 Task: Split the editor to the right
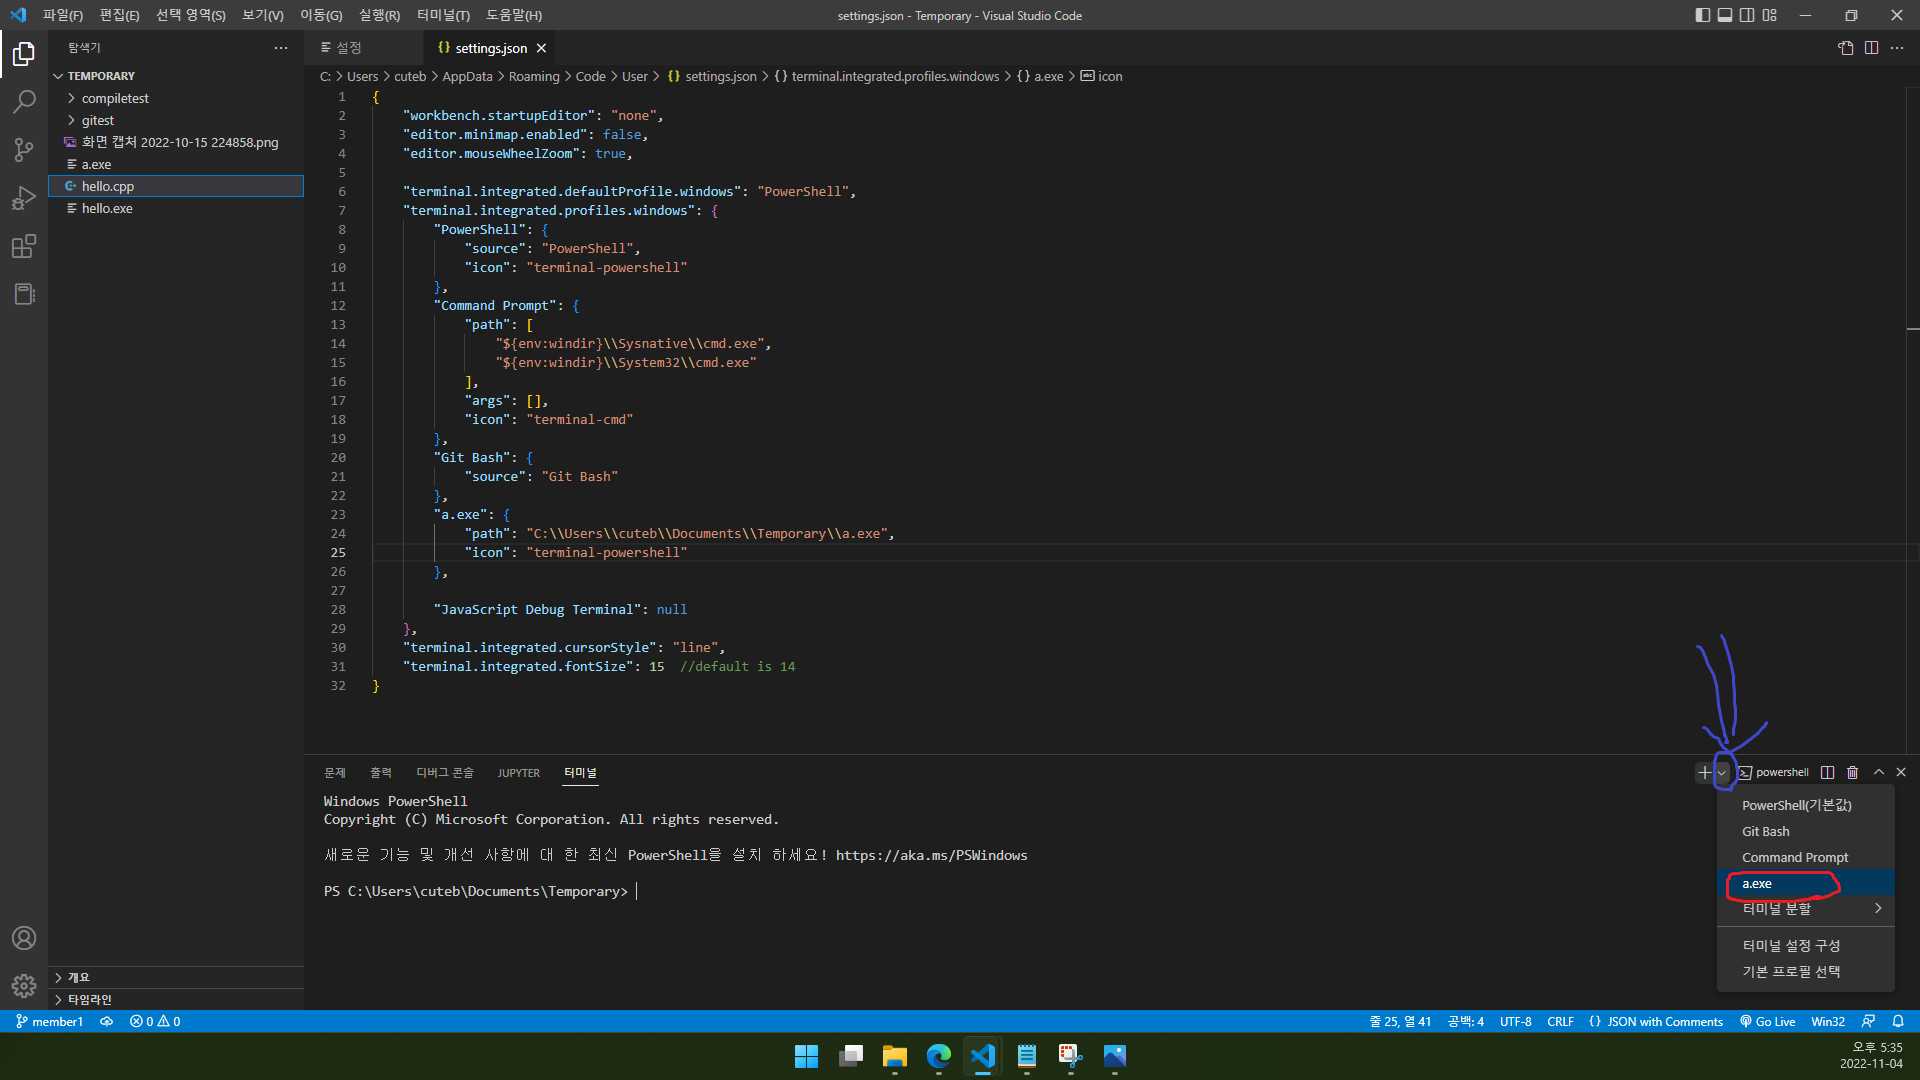pyautogui.click(x=1871, y=48)
